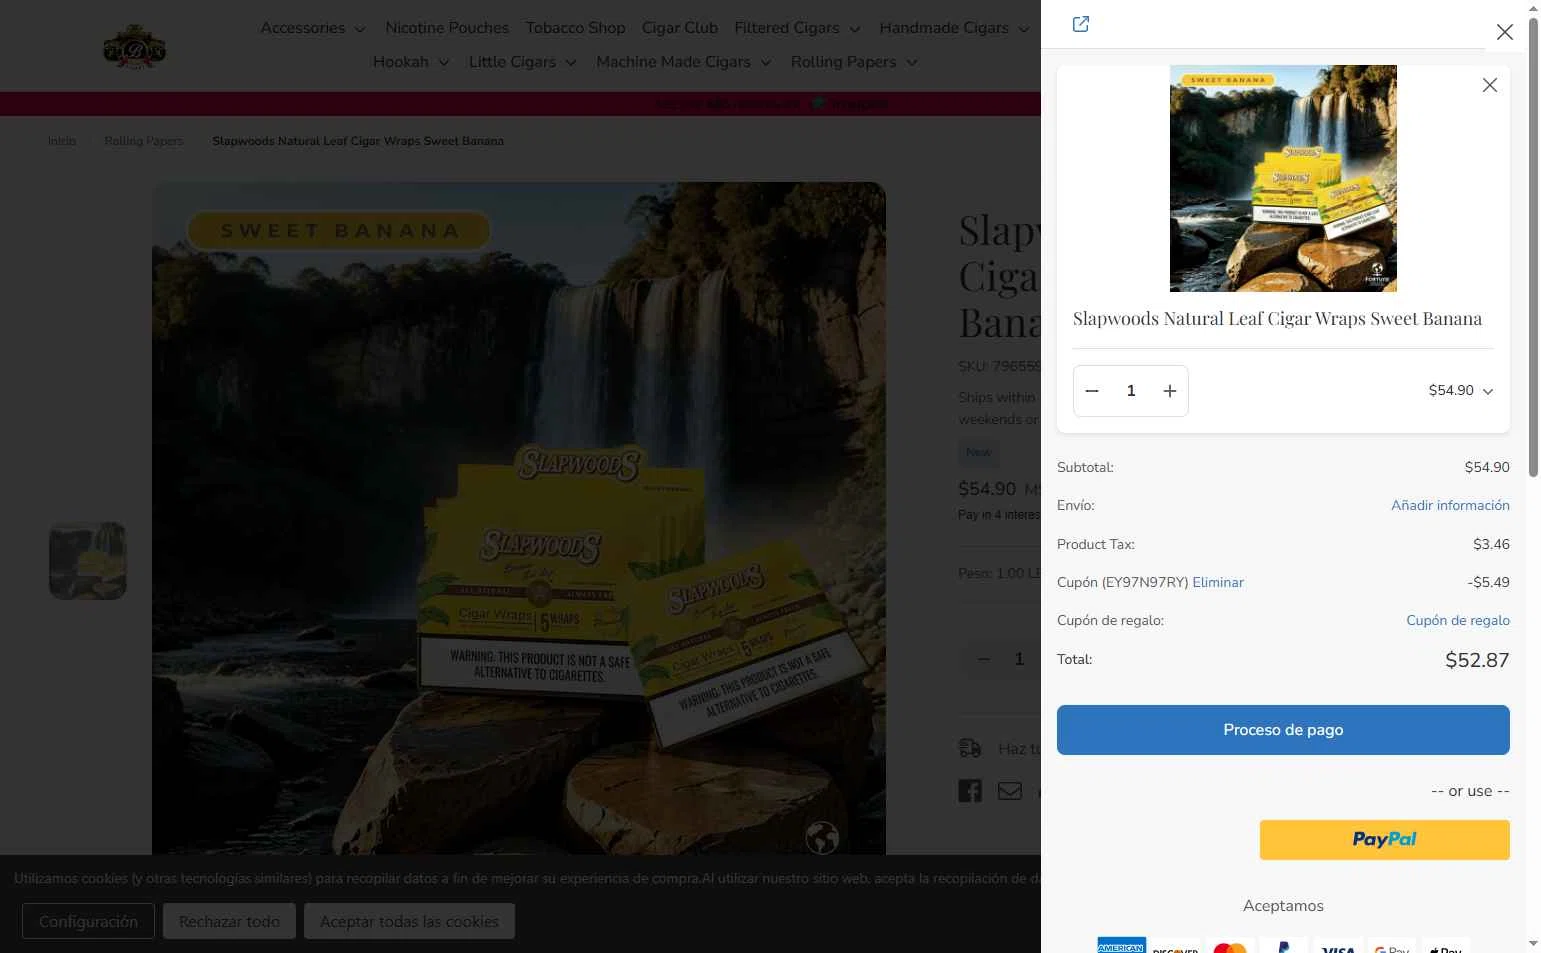
Task: Open main product waterfall image
Action: (x=519, y=518)
